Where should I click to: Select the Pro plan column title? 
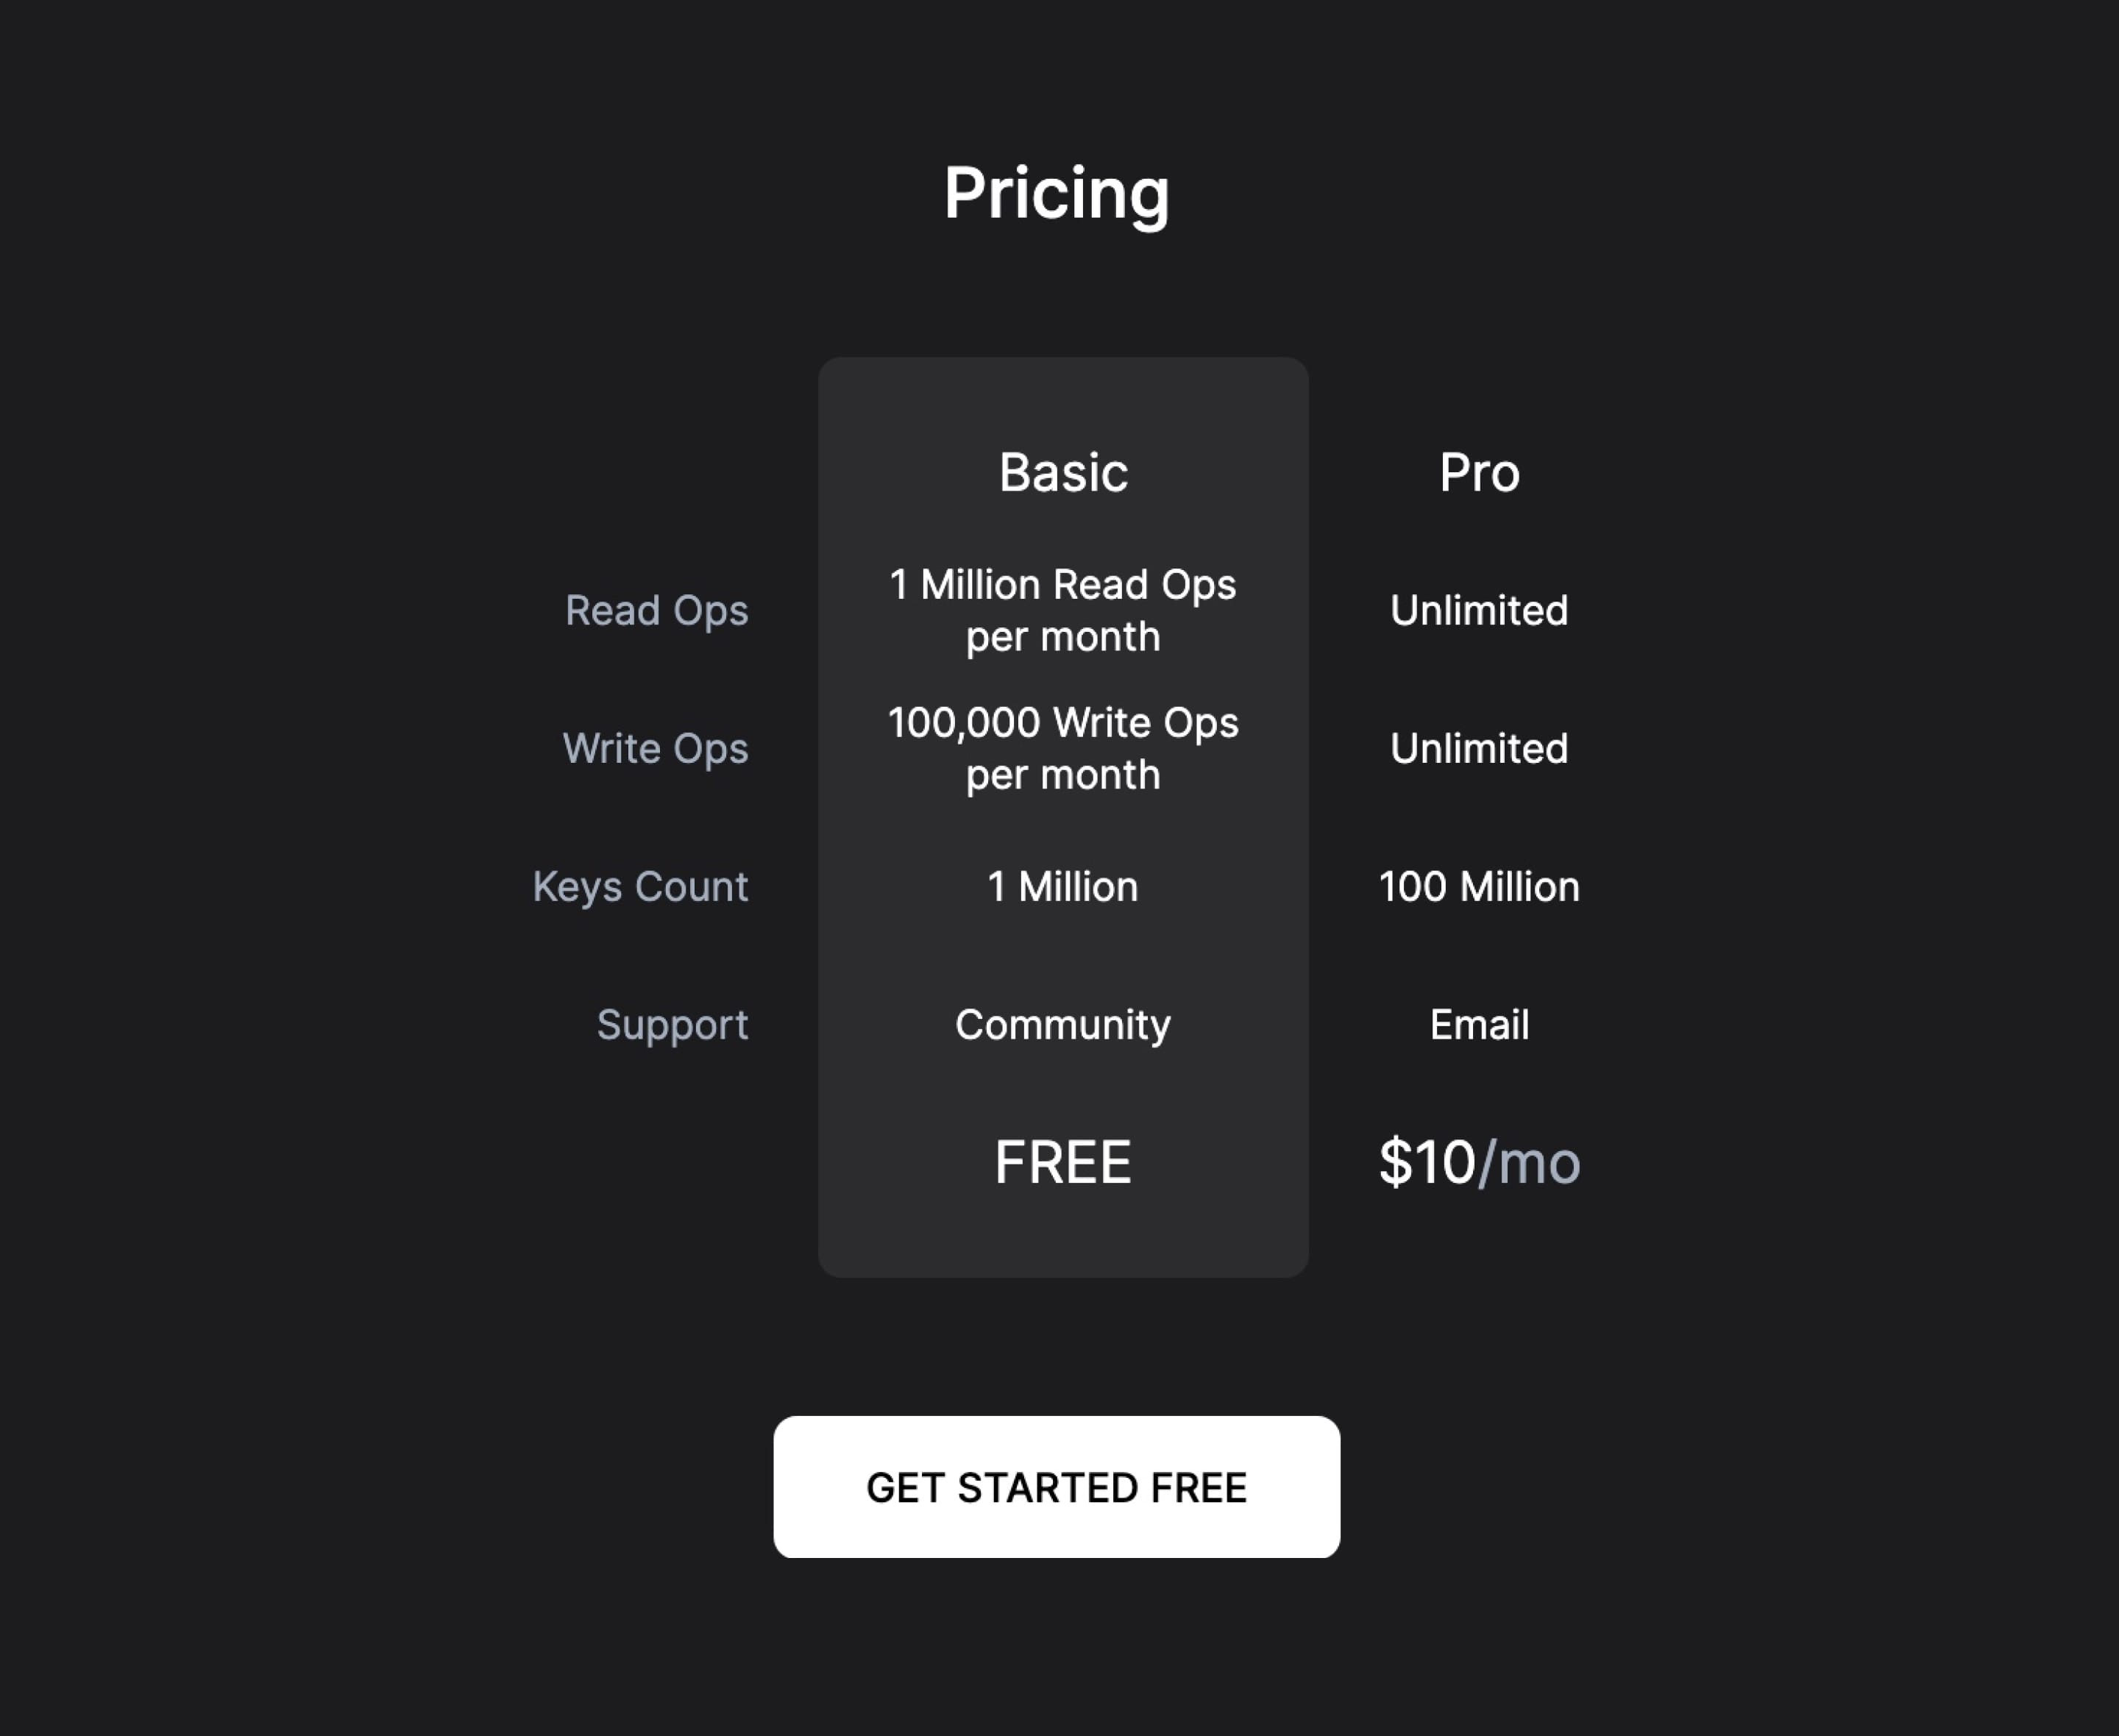tap(1479, 472)
